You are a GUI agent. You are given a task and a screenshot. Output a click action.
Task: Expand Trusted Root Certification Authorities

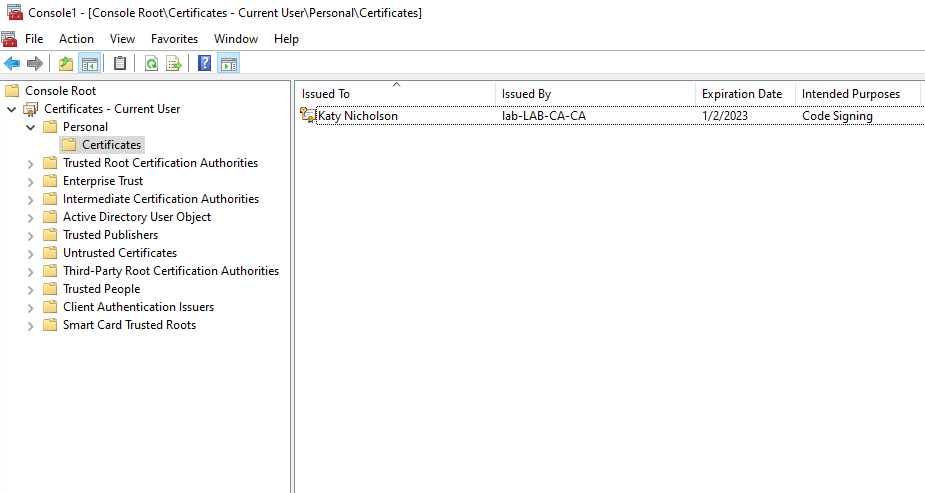coord(30,163)
